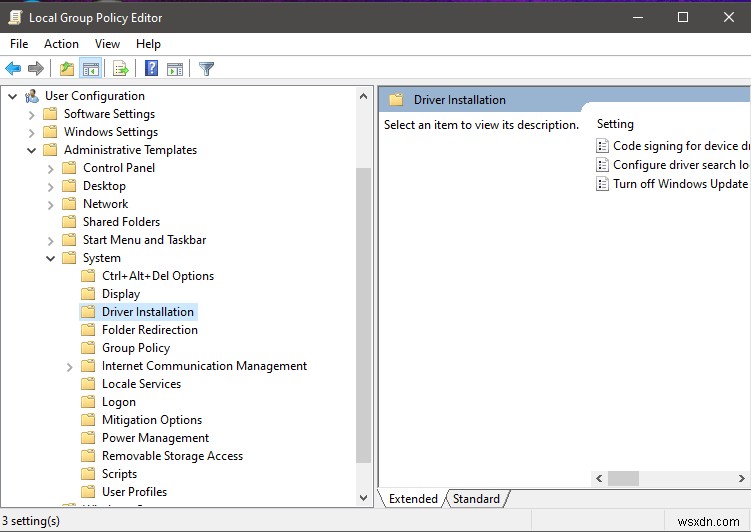
Task: Click the User Configuration user icon
Action: point(32,96)
